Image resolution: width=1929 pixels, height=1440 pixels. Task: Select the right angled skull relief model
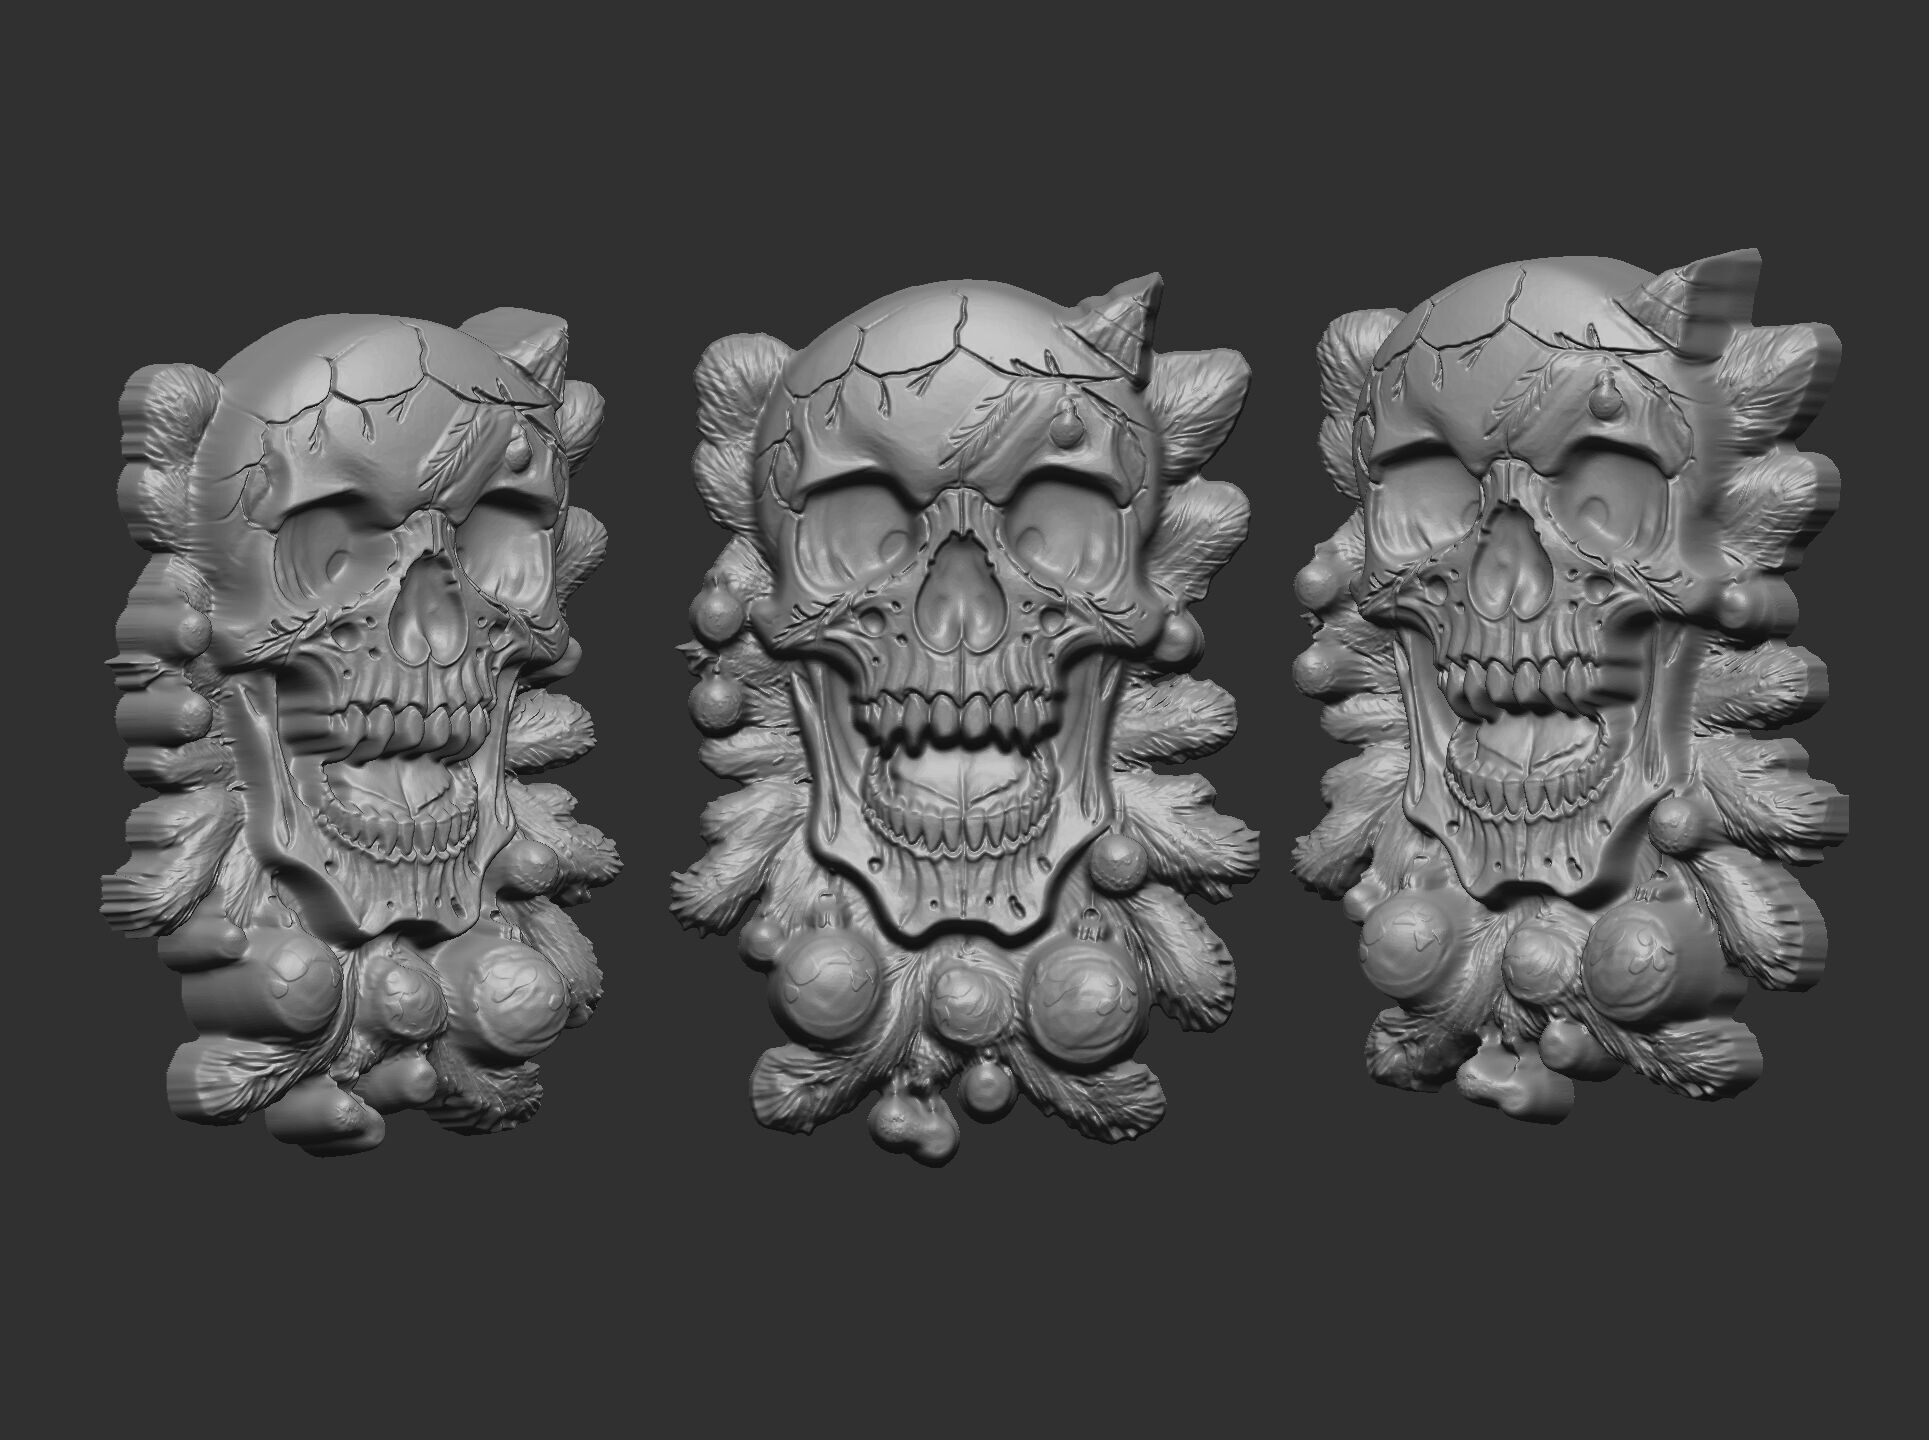(1568, 685)
